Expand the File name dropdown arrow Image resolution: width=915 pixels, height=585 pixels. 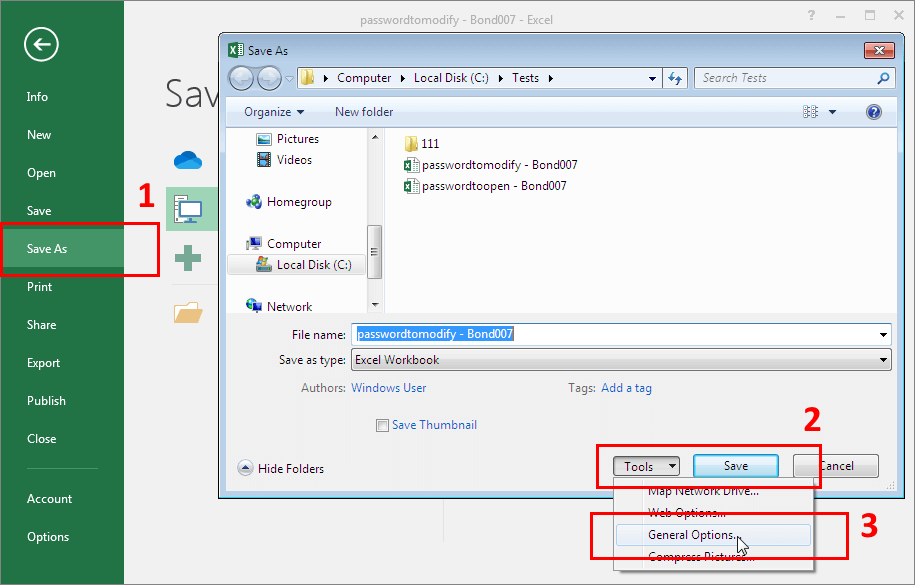[883, 335]
